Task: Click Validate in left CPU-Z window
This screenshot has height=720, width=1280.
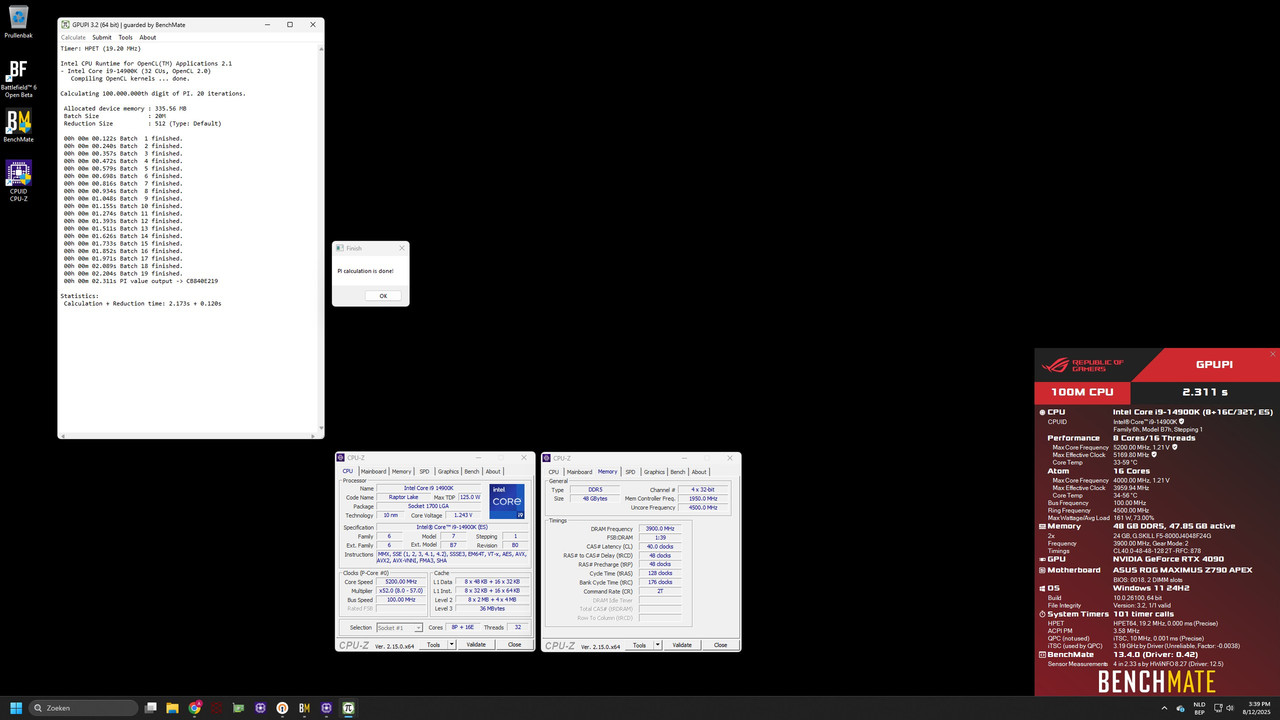Action: coord(476,645)
